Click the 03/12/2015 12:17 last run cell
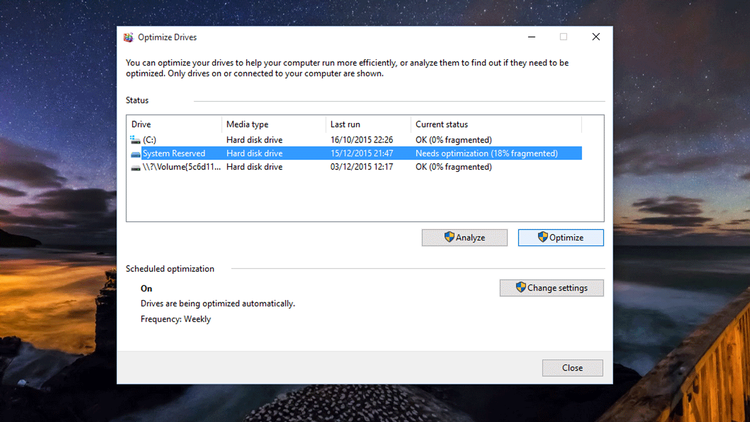This screenshot has height=422, width=750. (362, 167)
